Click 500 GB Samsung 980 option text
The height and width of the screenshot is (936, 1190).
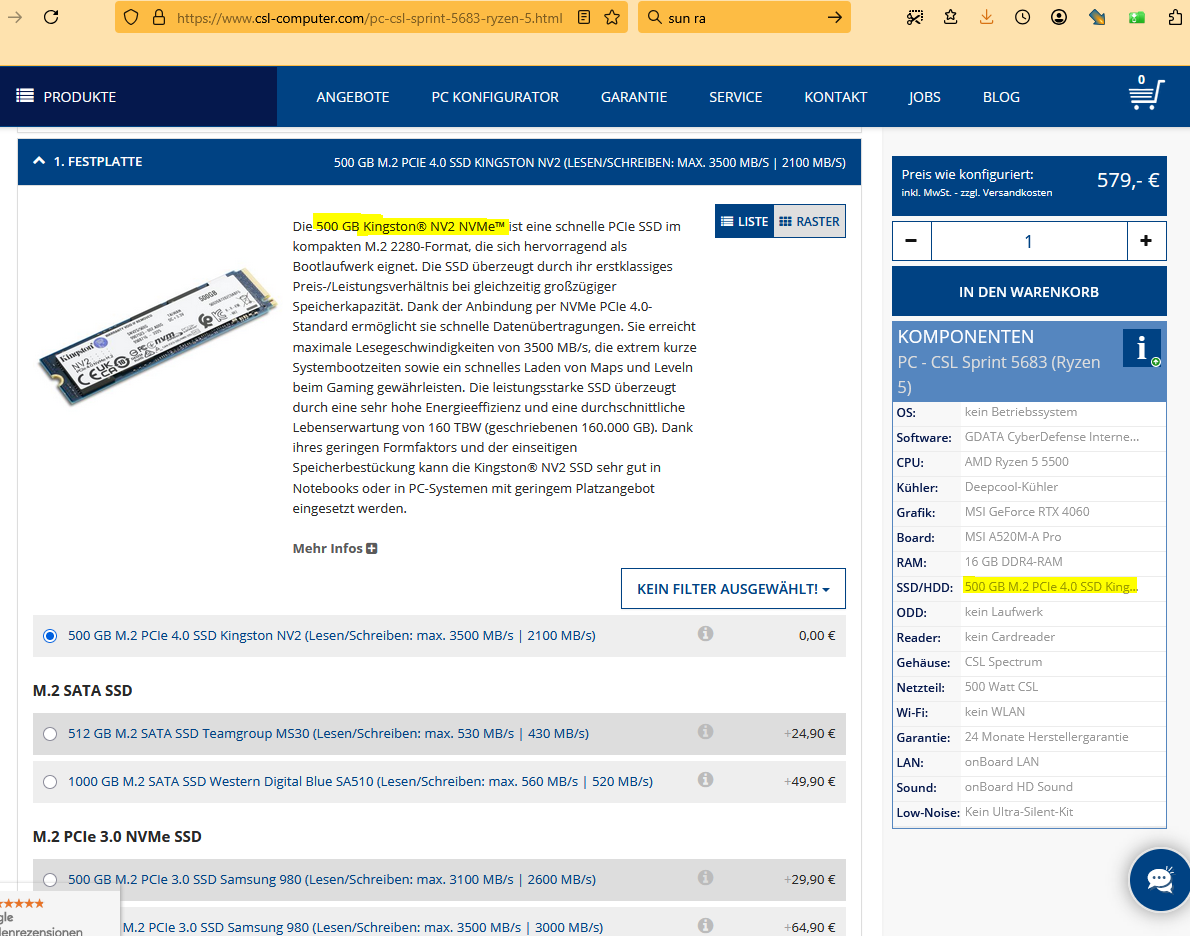click(x=332, y=879)
